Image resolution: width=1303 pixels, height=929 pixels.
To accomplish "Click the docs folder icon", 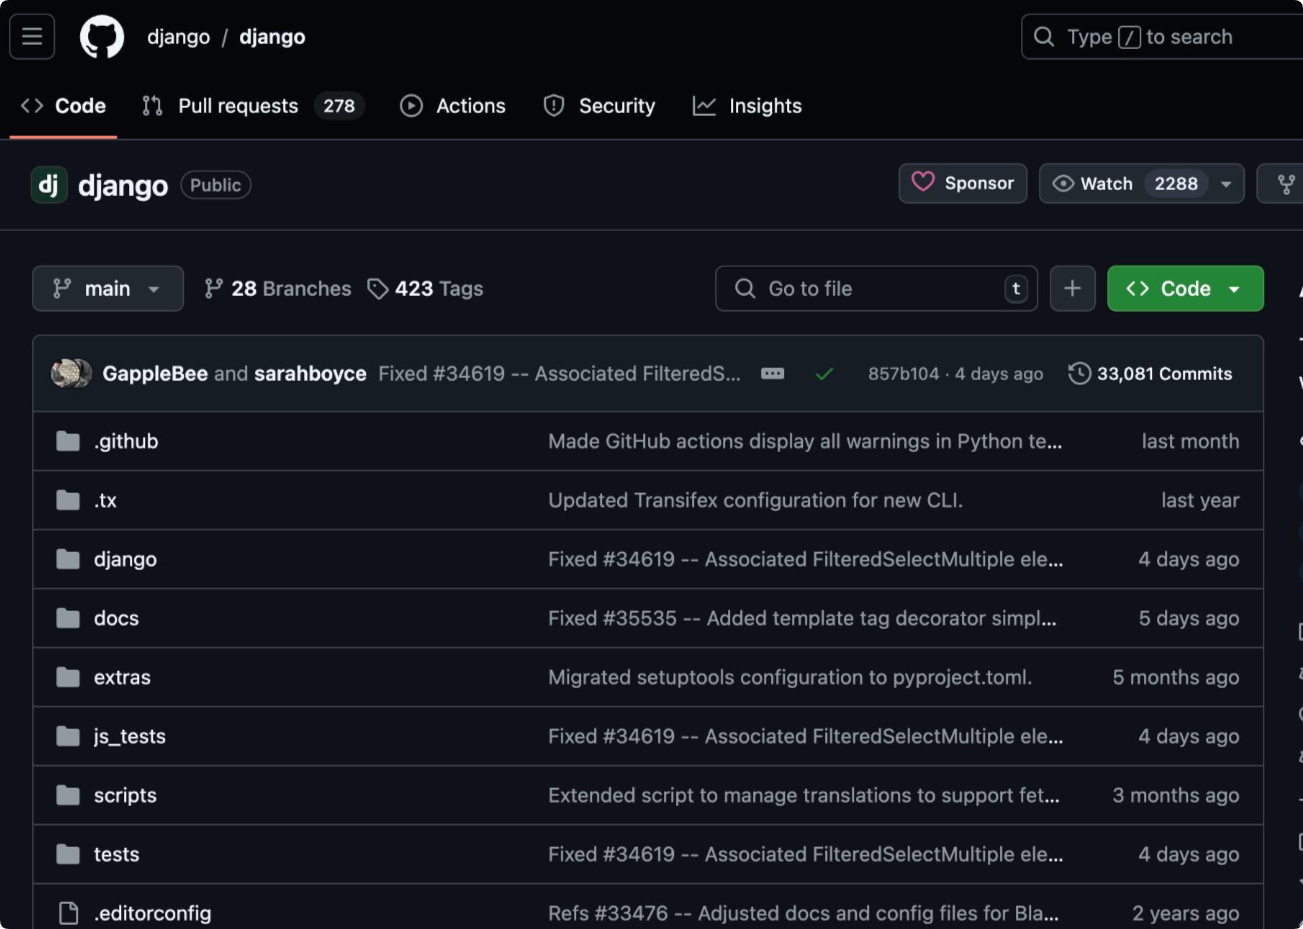I will coord(68,618).
